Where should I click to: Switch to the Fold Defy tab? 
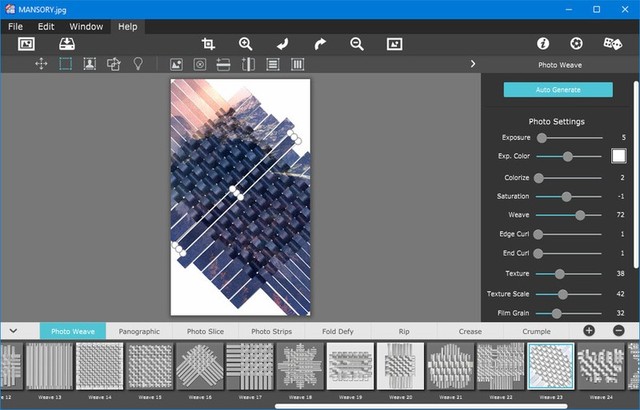point(339,331)
